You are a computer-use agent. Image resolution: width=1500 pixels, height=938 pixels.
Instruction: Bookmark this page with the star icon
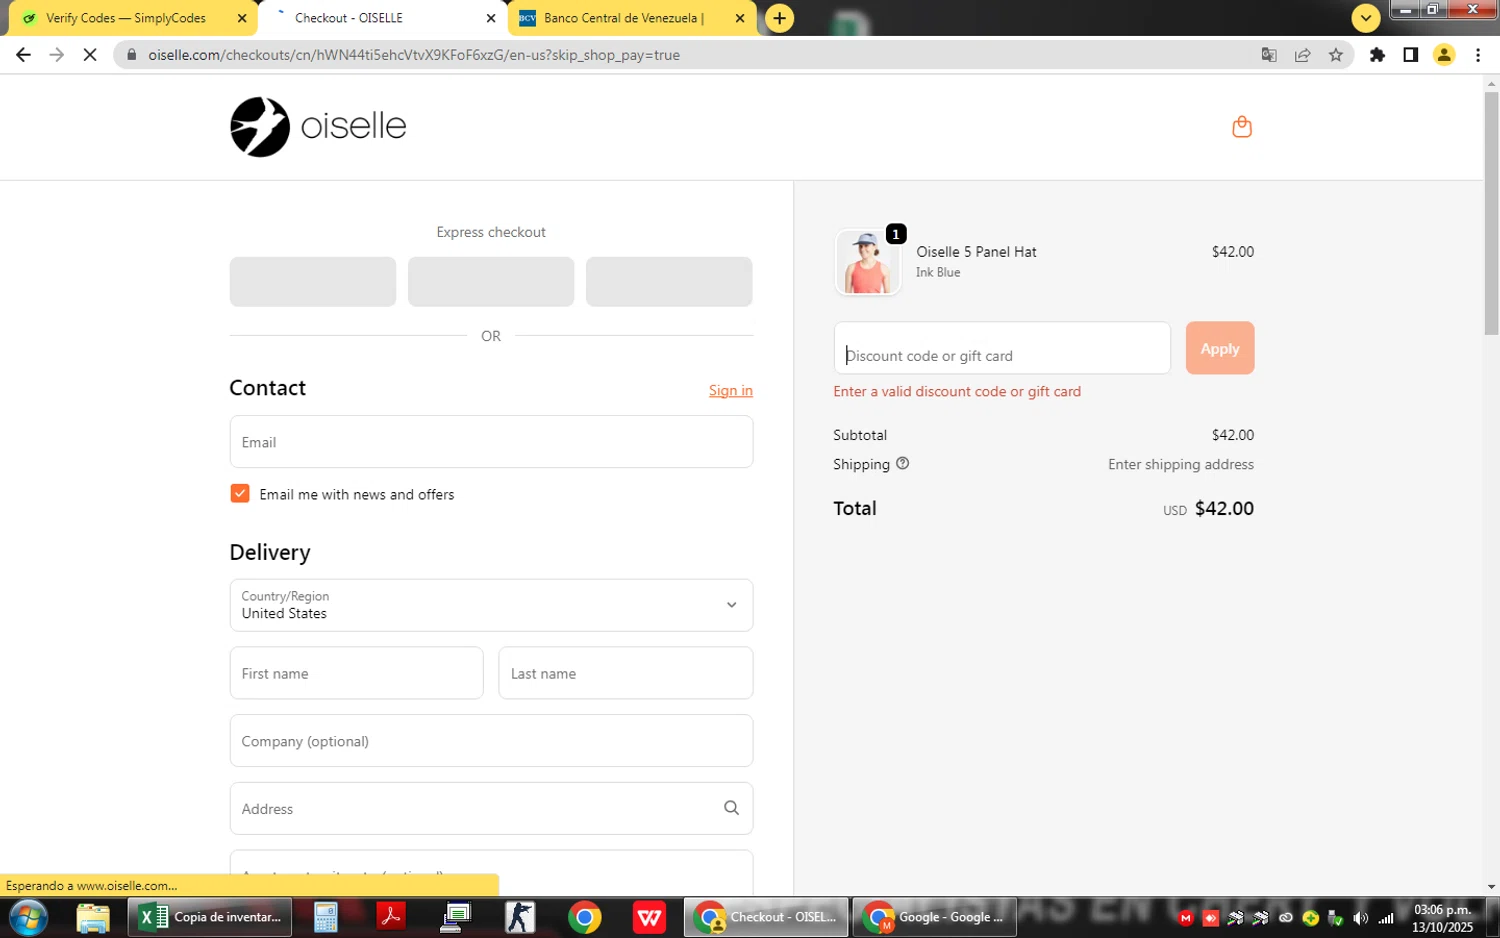coord(1336,55)
